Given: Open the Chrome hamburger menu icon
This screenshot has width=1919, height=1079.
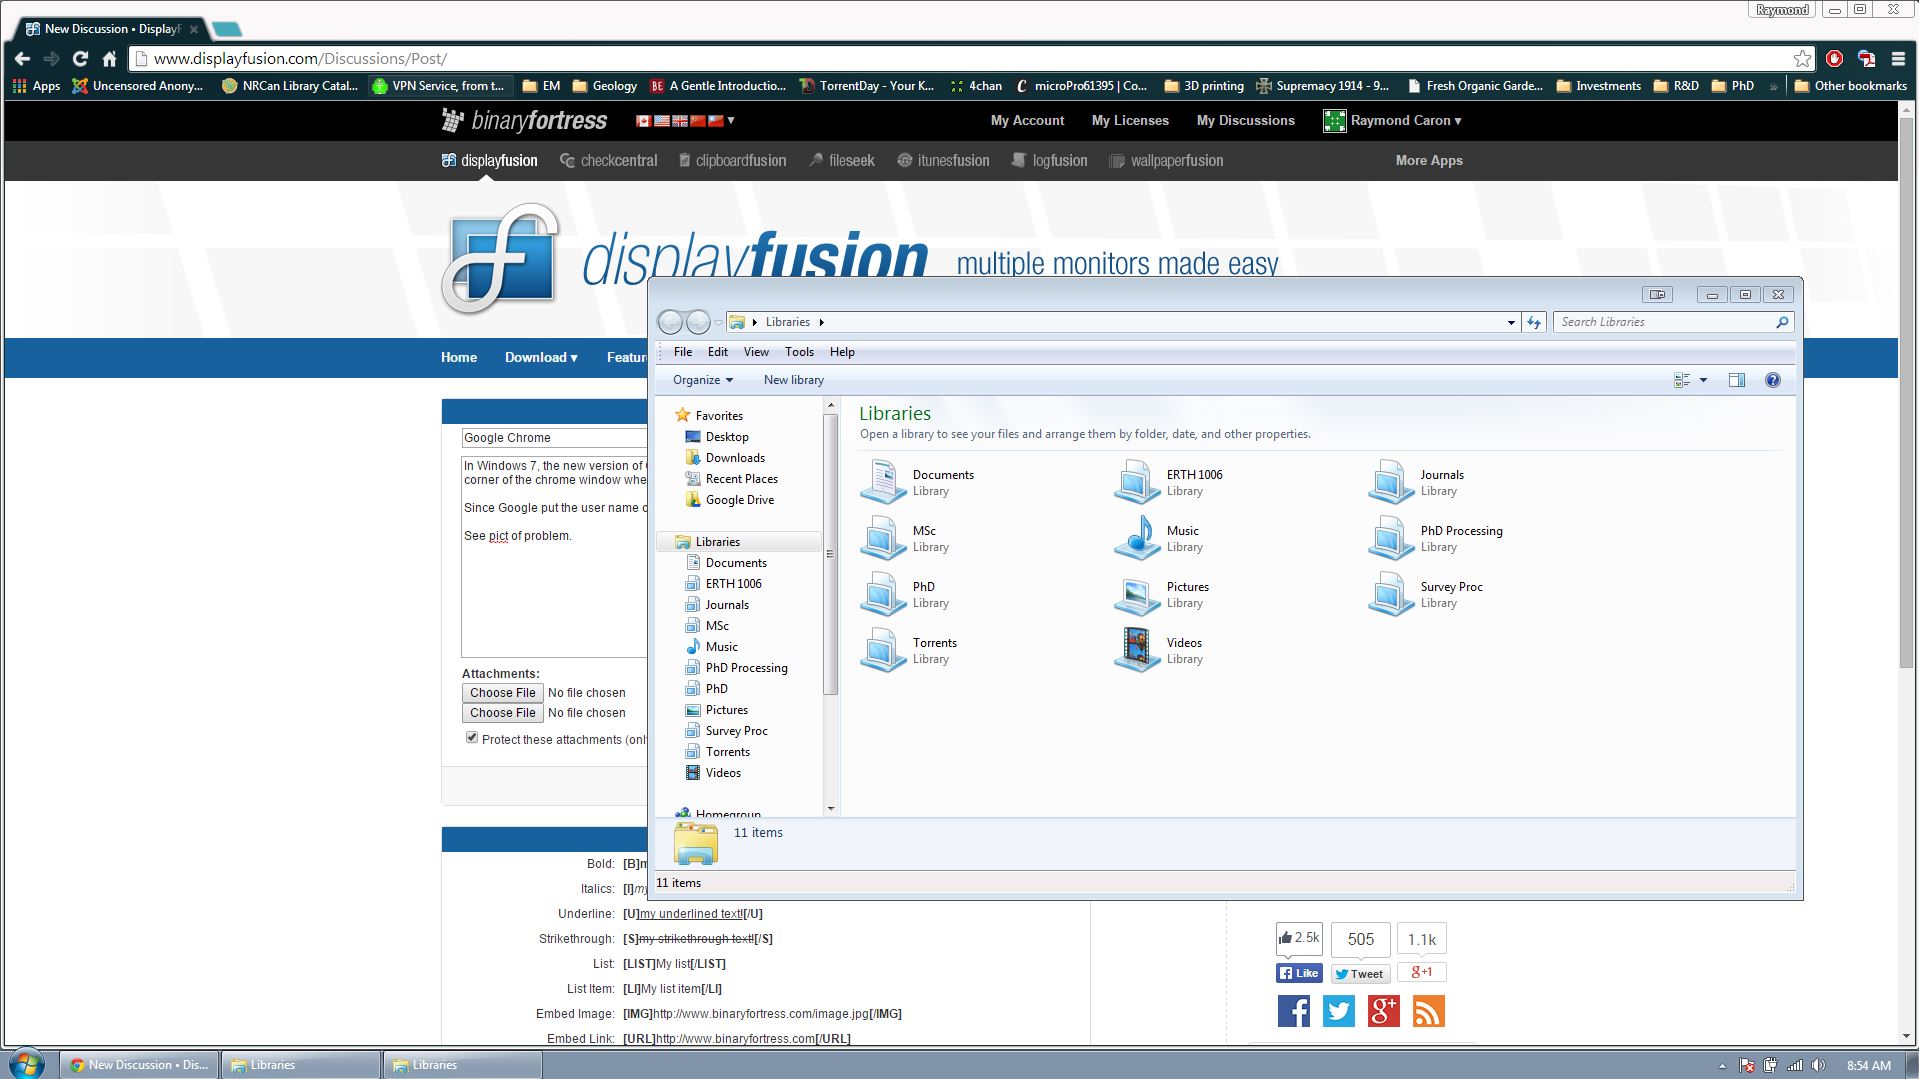Looking at the screenshot, I should click(x=1898, y=59).
